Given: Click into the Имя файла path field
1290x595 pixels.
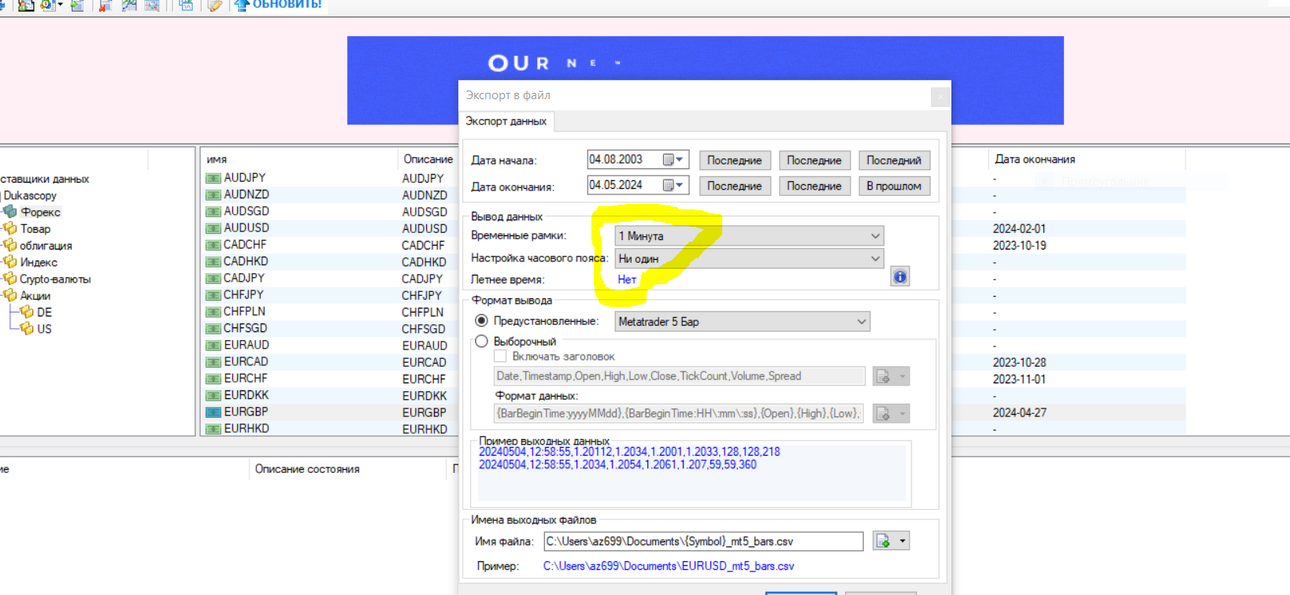Looking at the screenshot, I should click(x=703, y=541).
